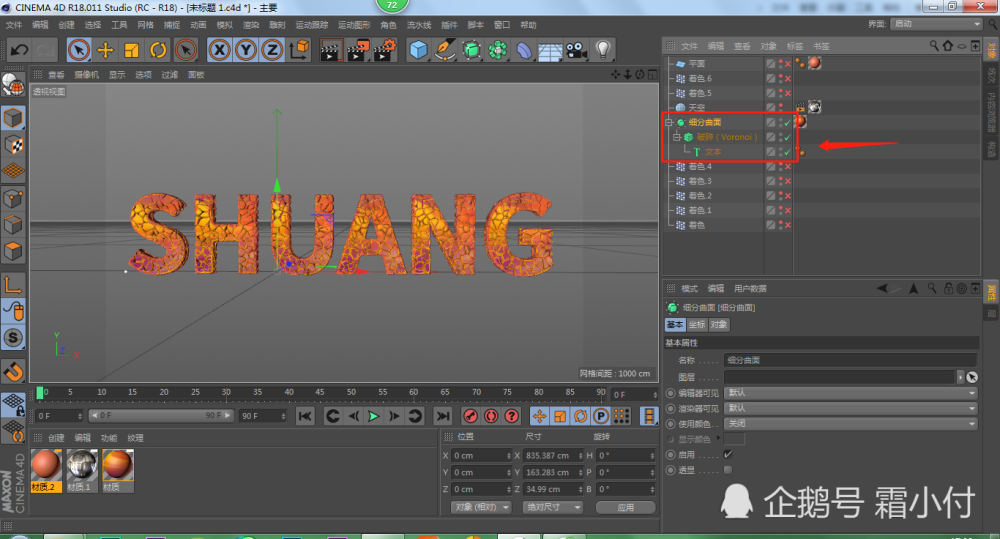Open Render Settings gear clapperboard
Screen dimensions: 1000x539
385,50
